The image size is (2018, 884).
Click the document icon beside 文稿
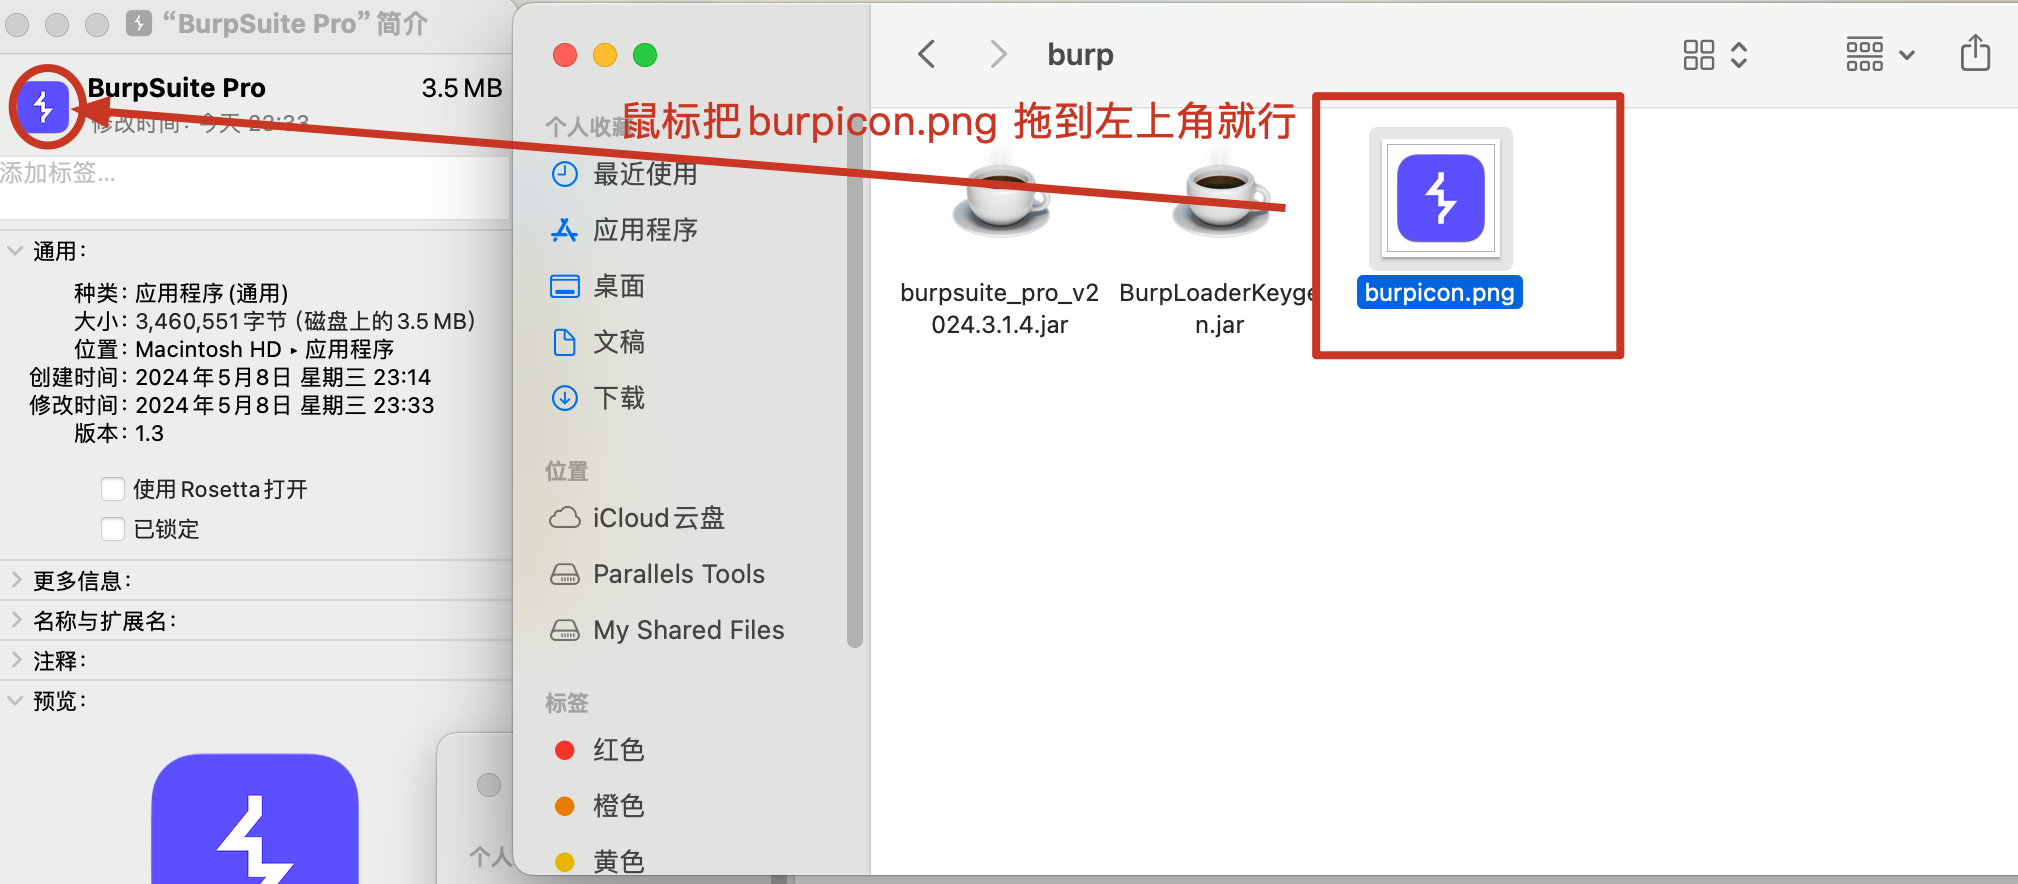point(565,342)
